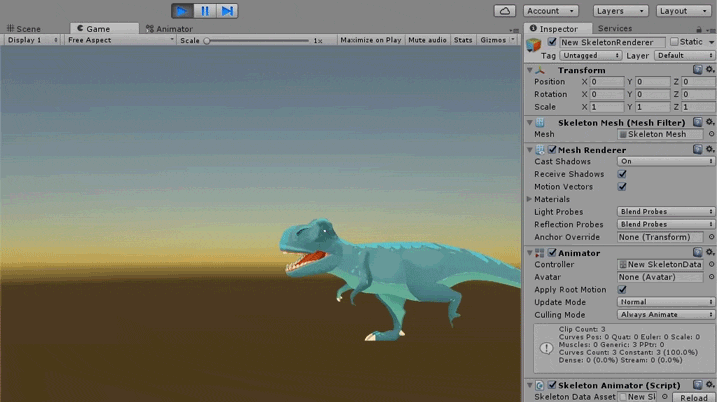718x402 pixels.
Task: Click the Play button
Action: [182, 11]
